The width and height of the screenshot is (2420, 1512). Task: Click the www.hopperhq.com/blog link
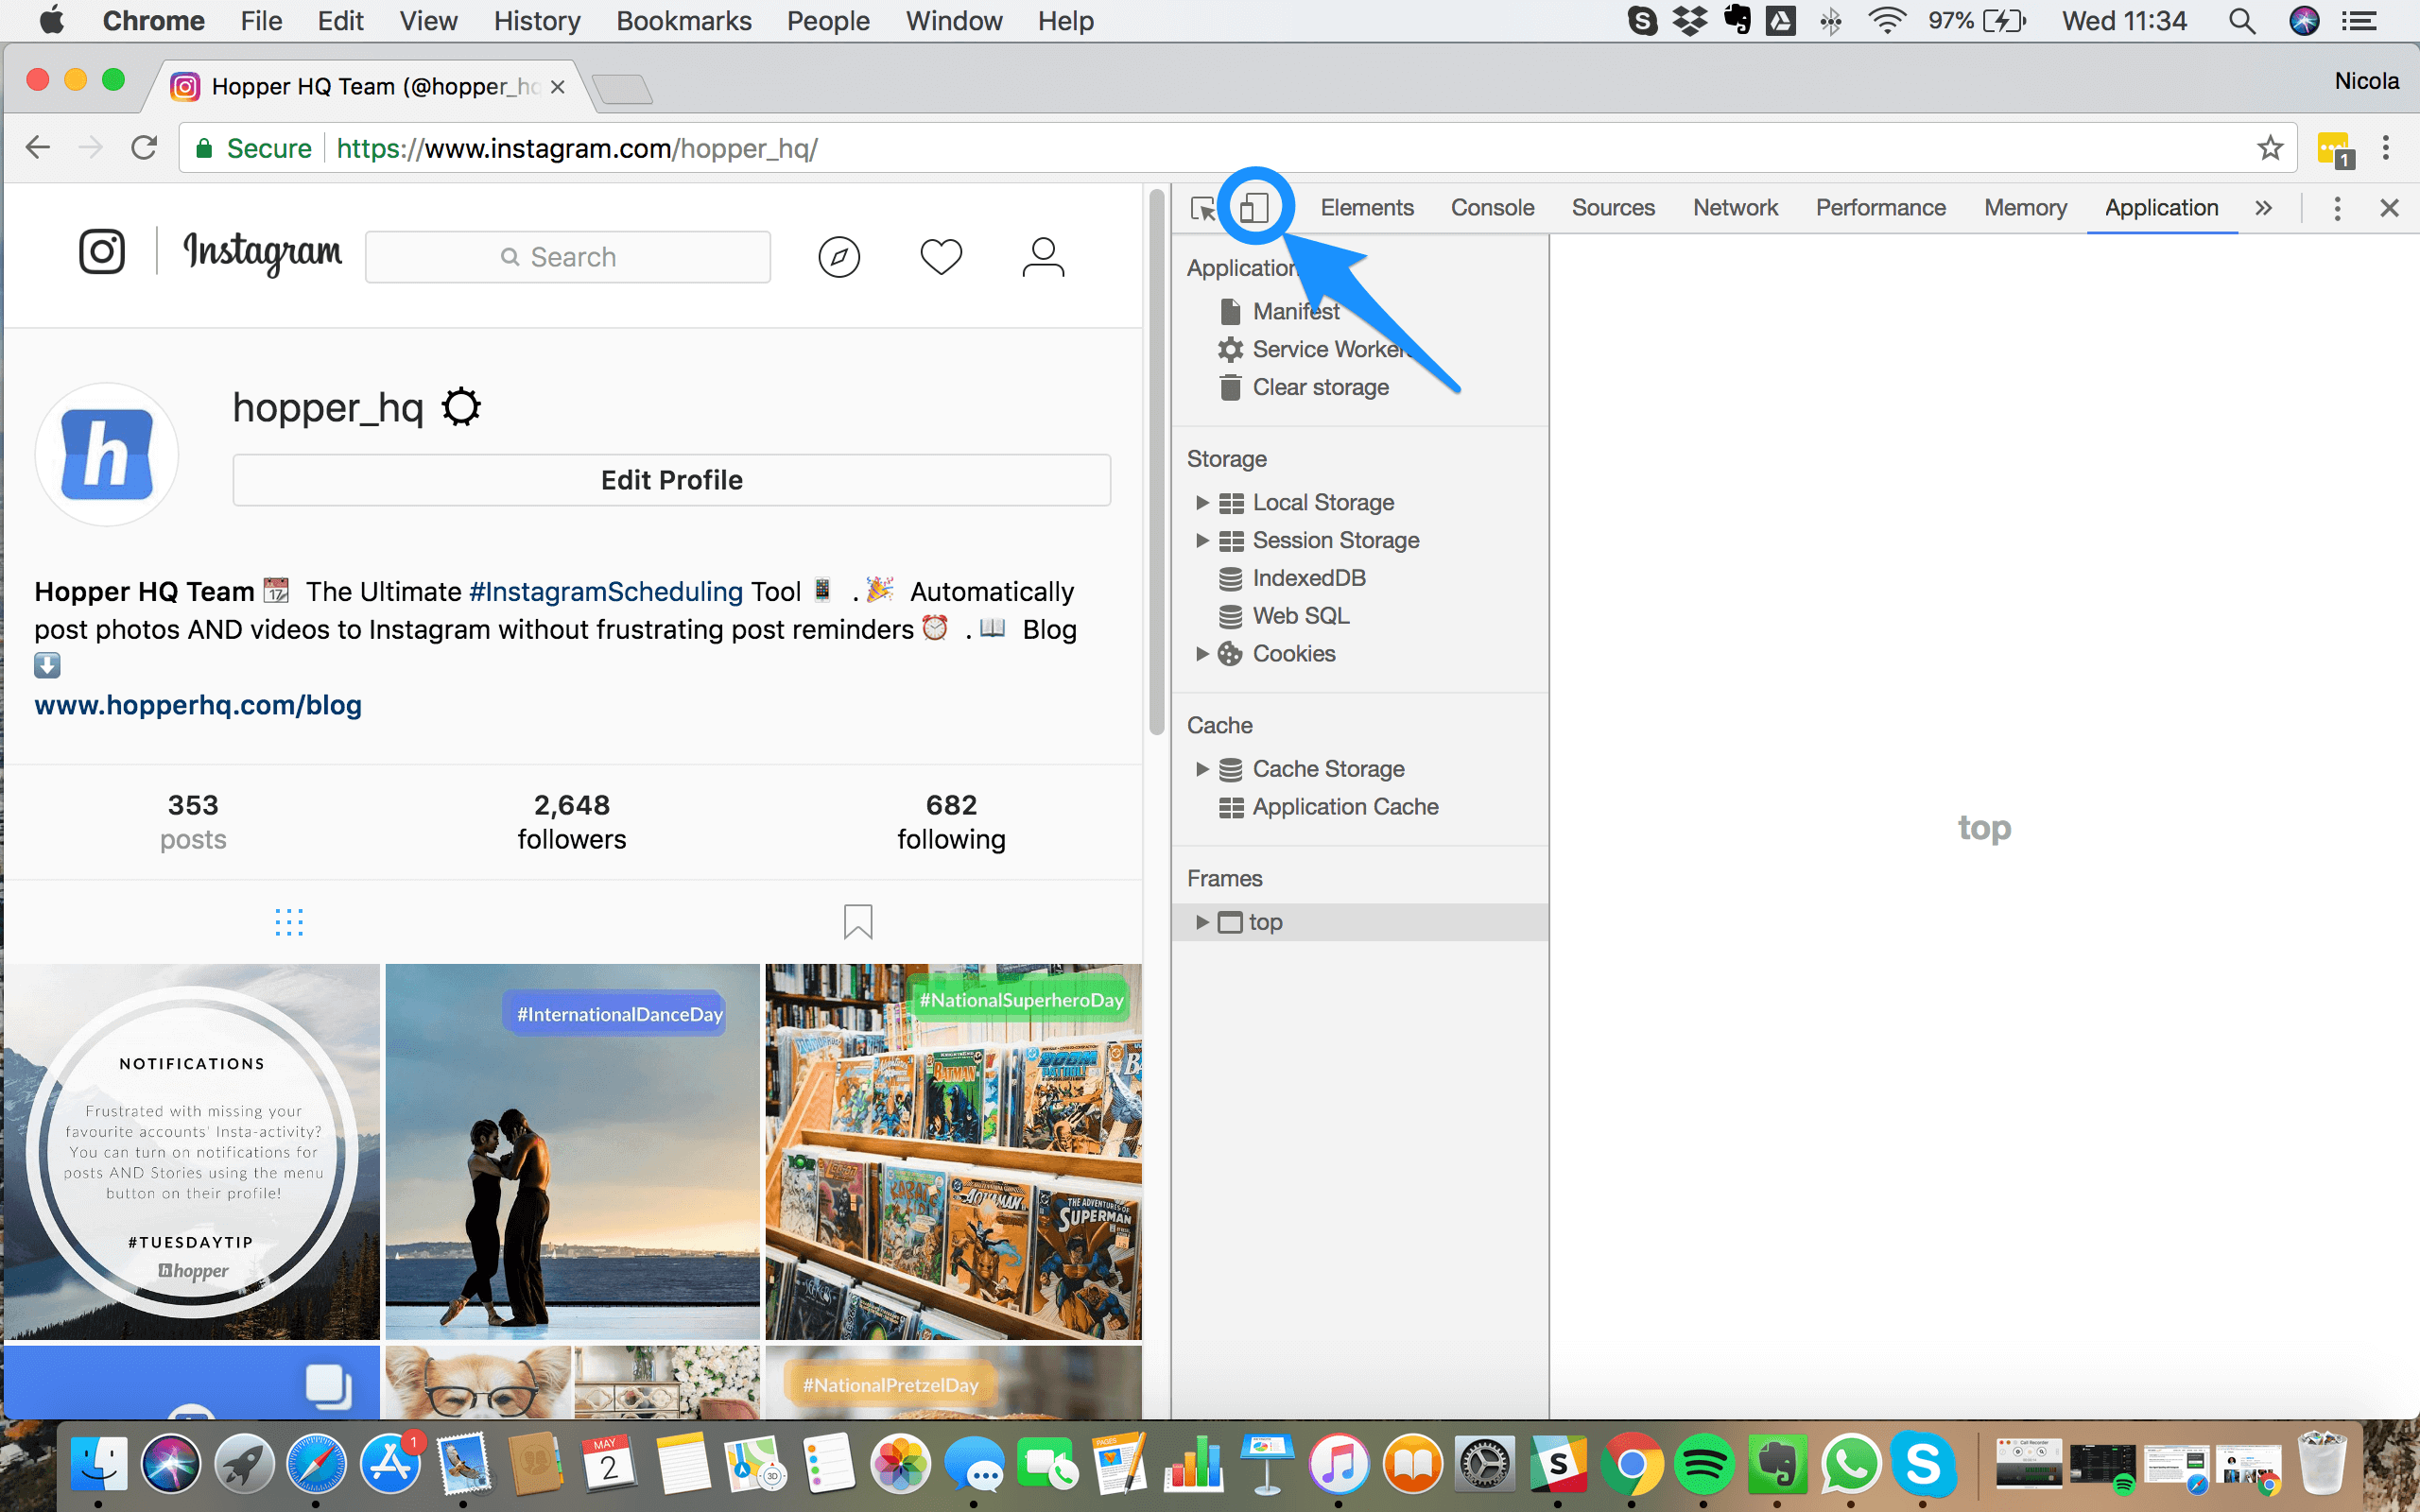199,704
